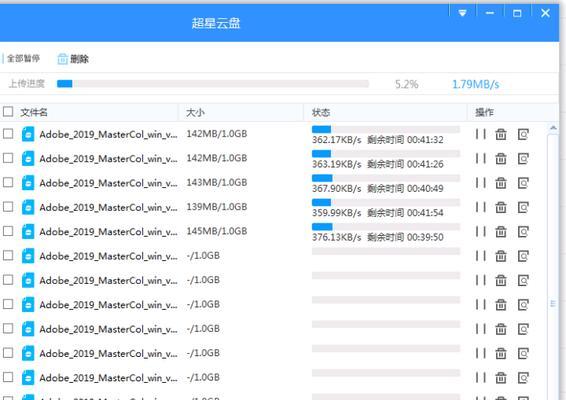566x400 pixels.
Task: Open file location for 367.90KB/s upload
Action: point(523,183)
